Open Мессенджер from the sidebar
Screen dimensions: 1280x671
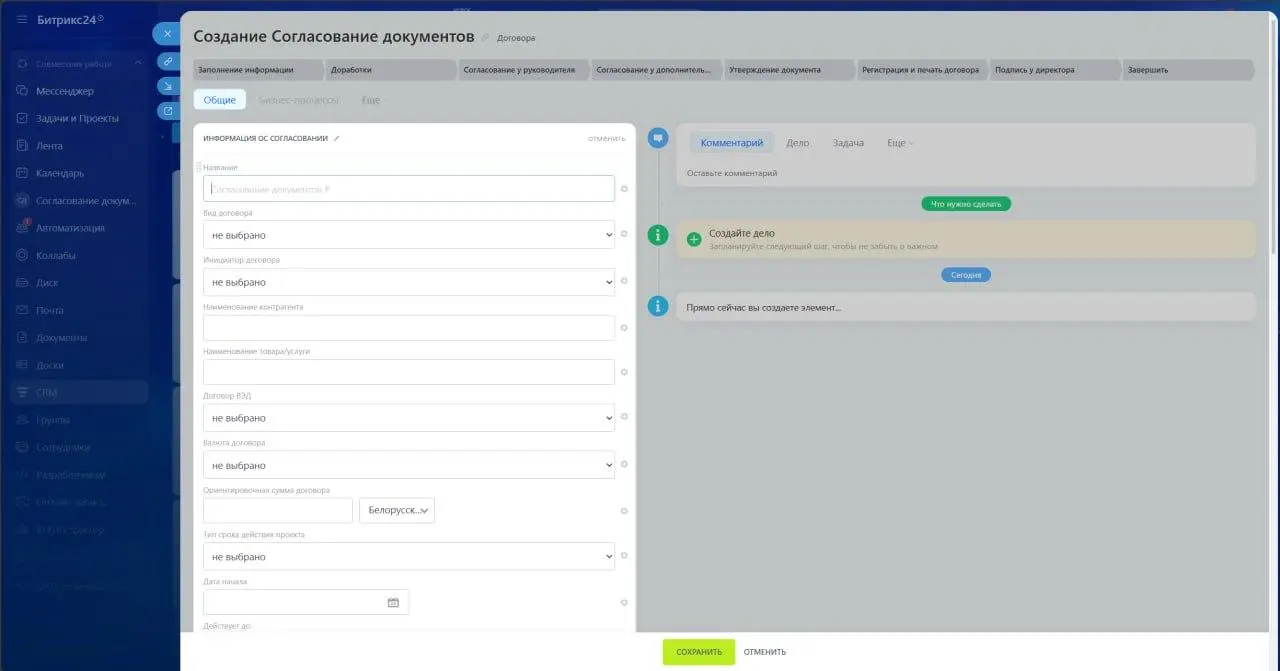(x=64, y=91)
